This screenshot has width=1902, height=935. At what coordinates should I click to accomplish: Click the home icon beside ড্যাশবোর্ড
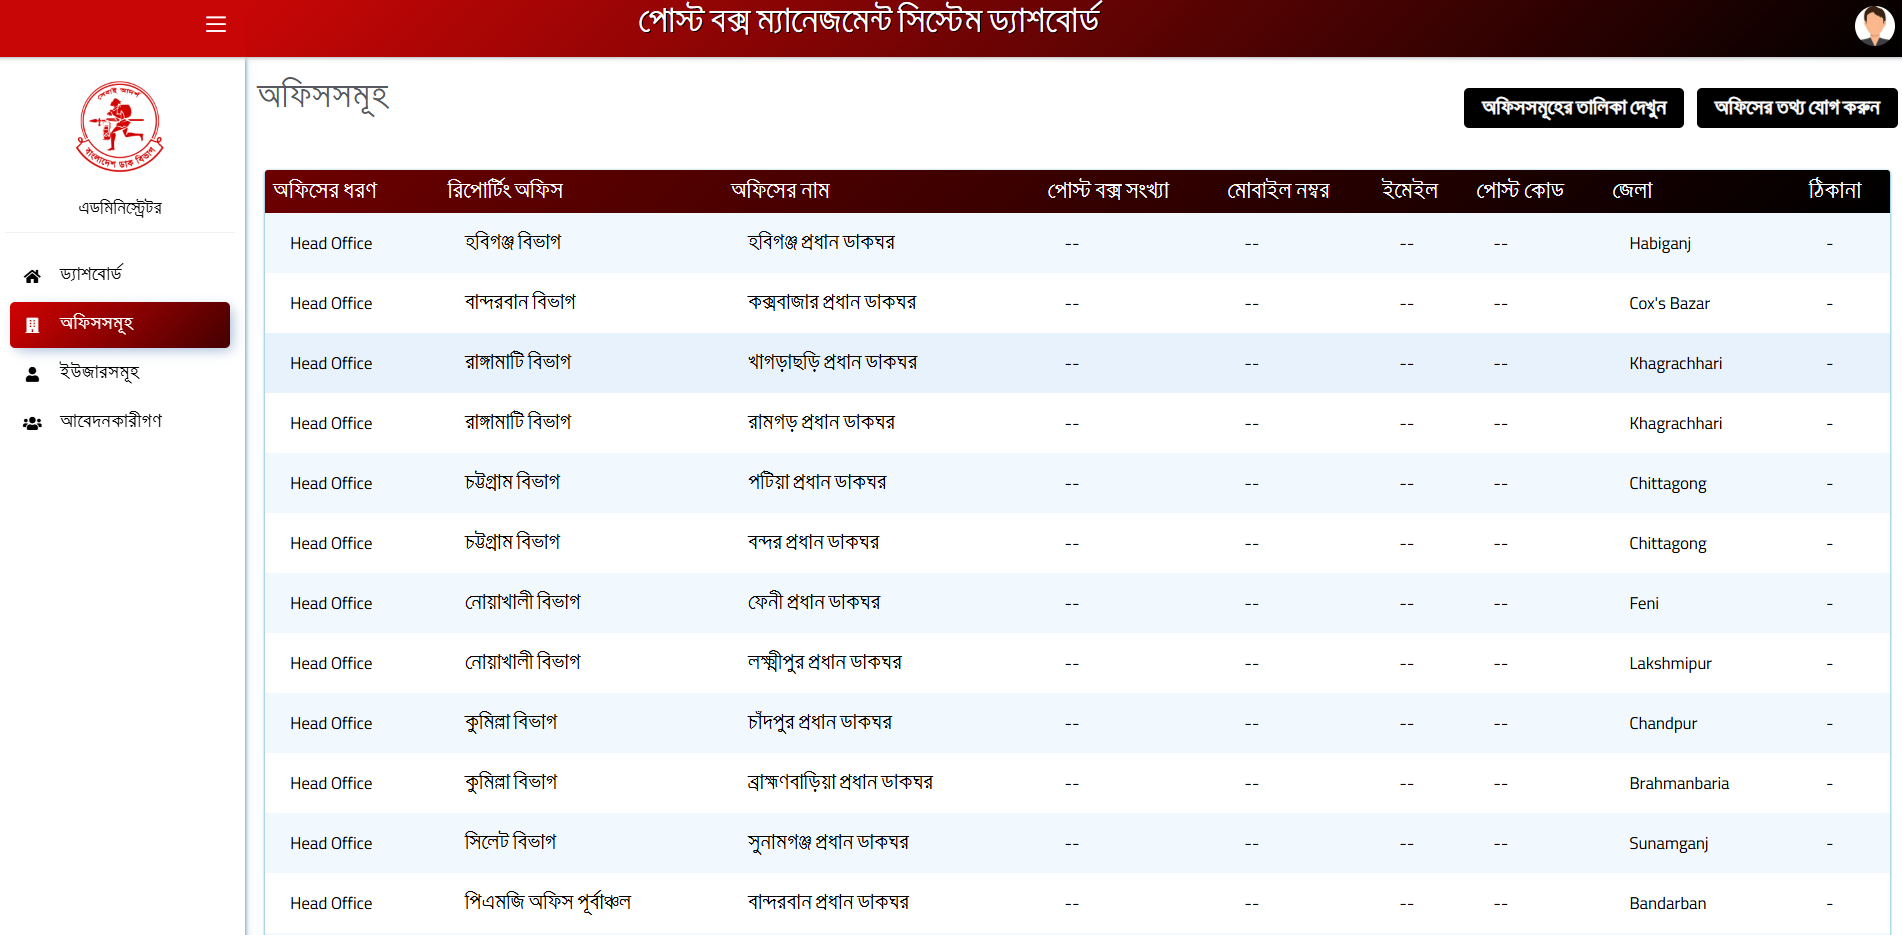[x=32, y=276]
